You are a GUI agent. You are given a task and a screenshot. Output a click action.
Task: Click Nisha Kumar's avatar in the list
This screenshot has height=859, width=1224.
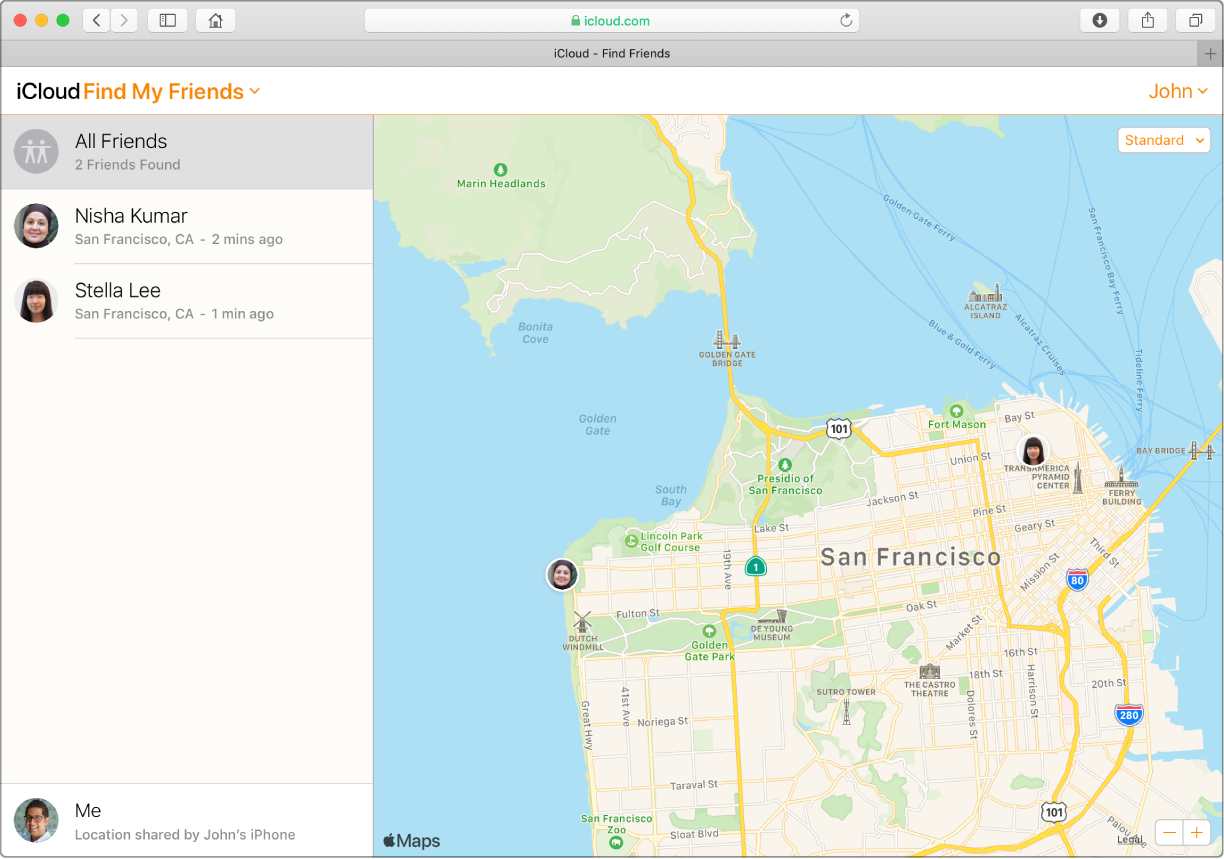(x=36, y=226)
